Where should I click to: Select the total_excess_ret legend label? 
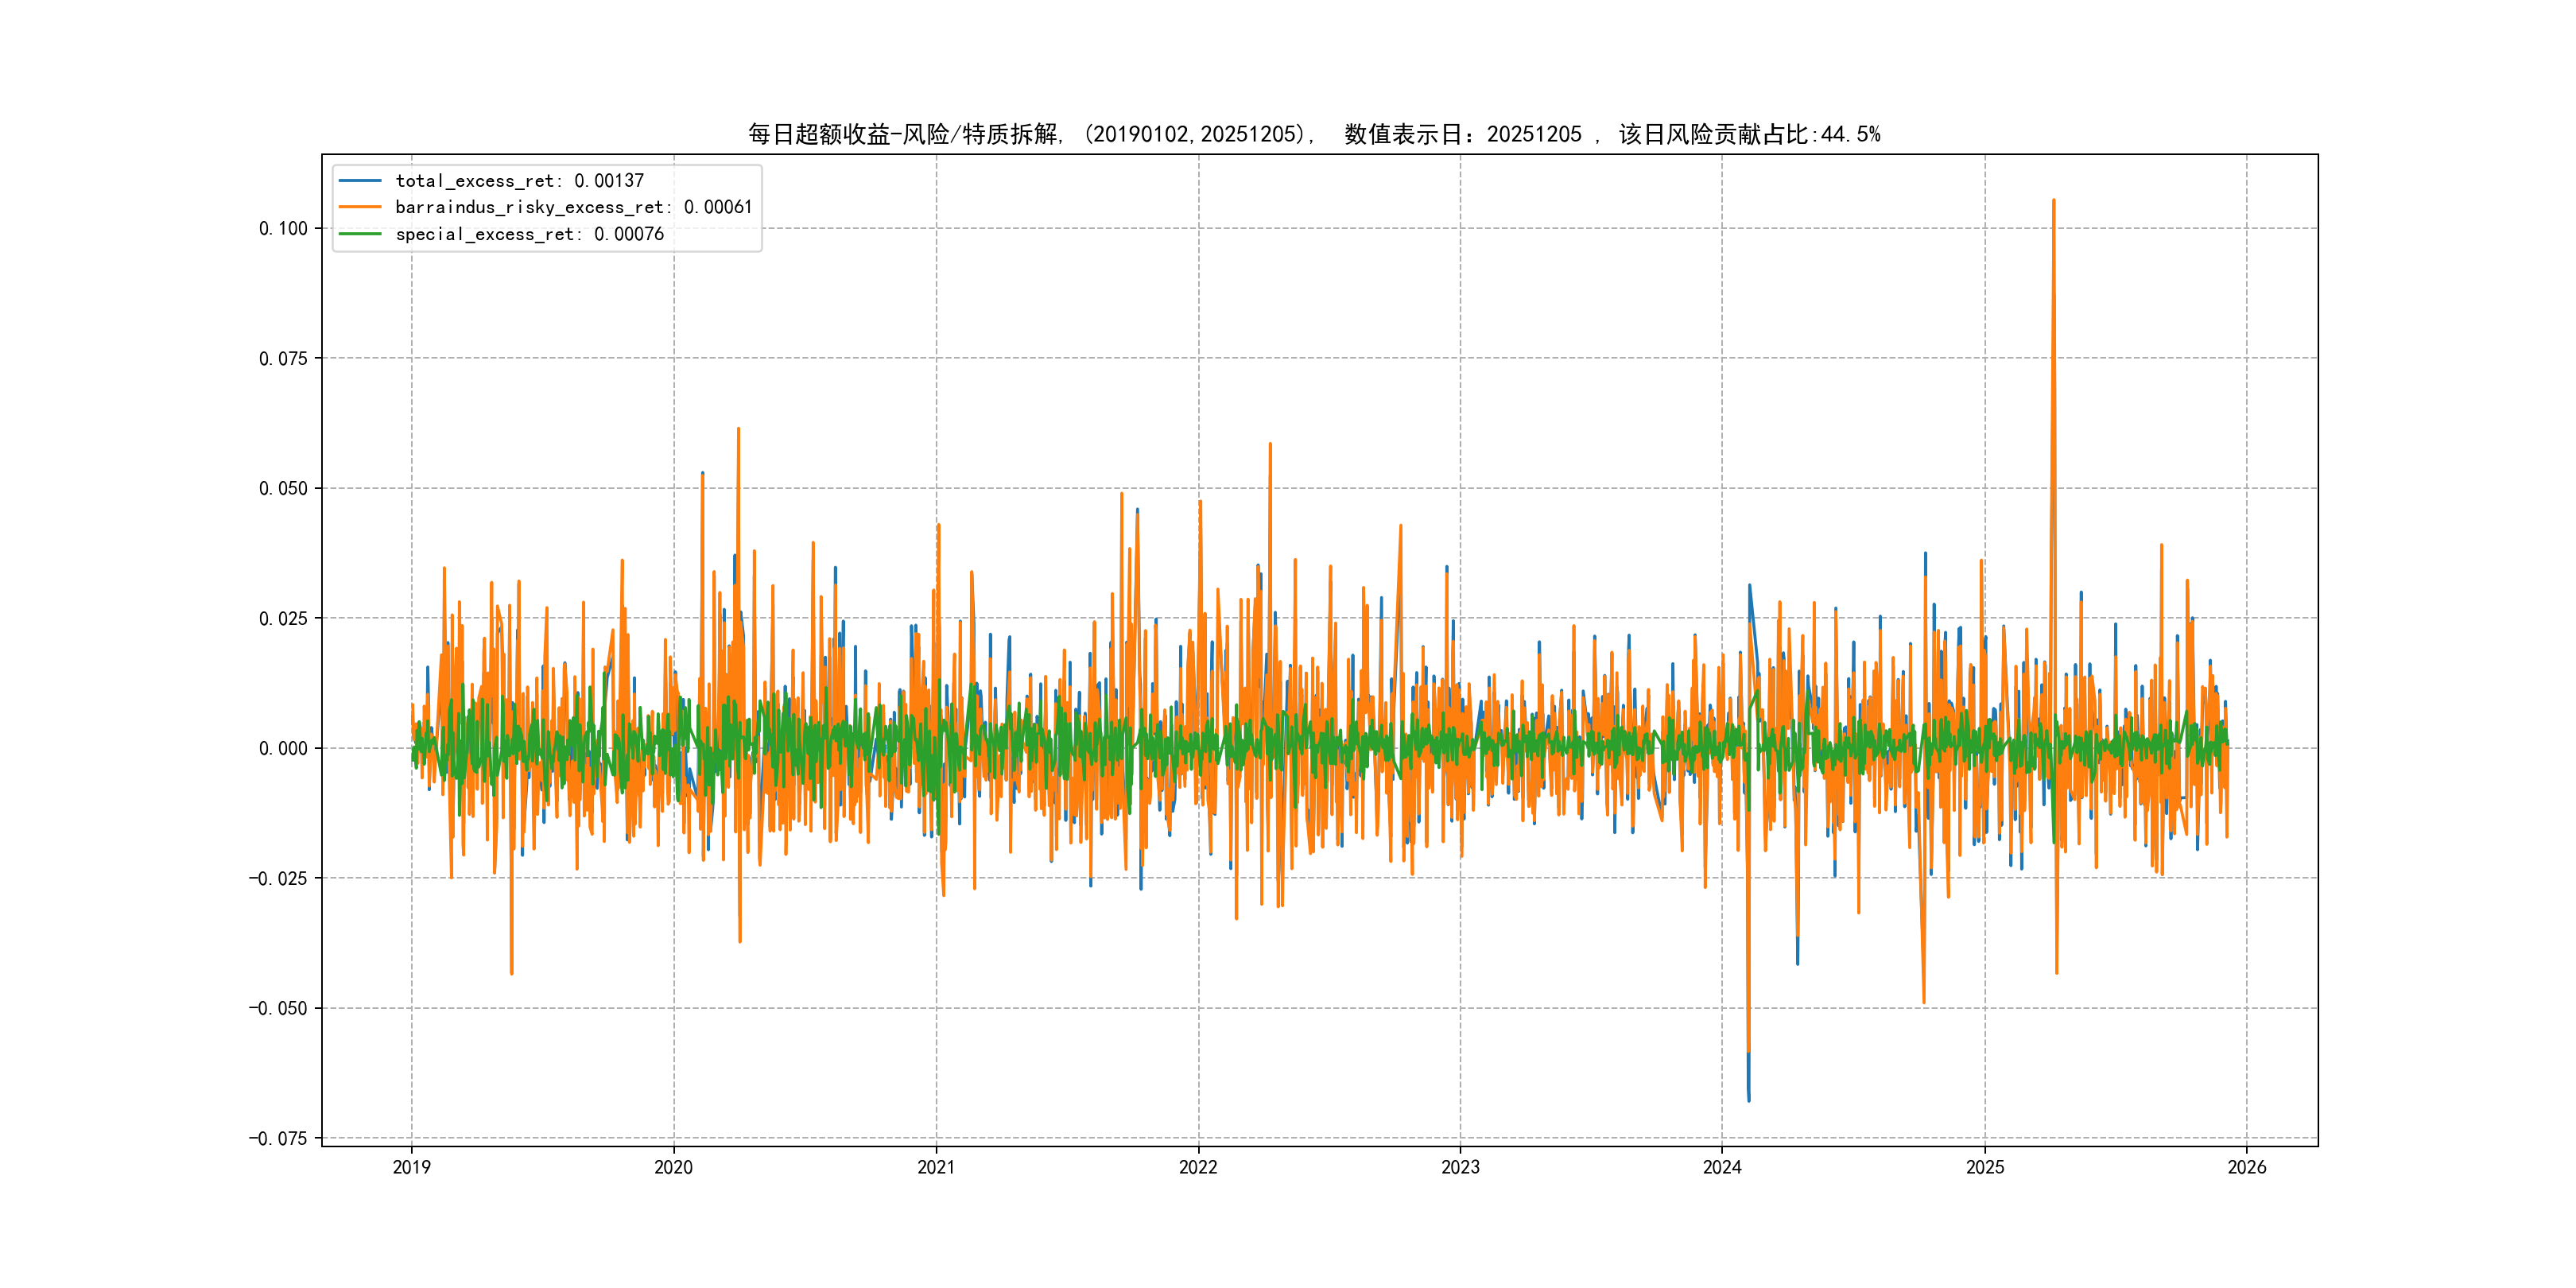(520, 181)
